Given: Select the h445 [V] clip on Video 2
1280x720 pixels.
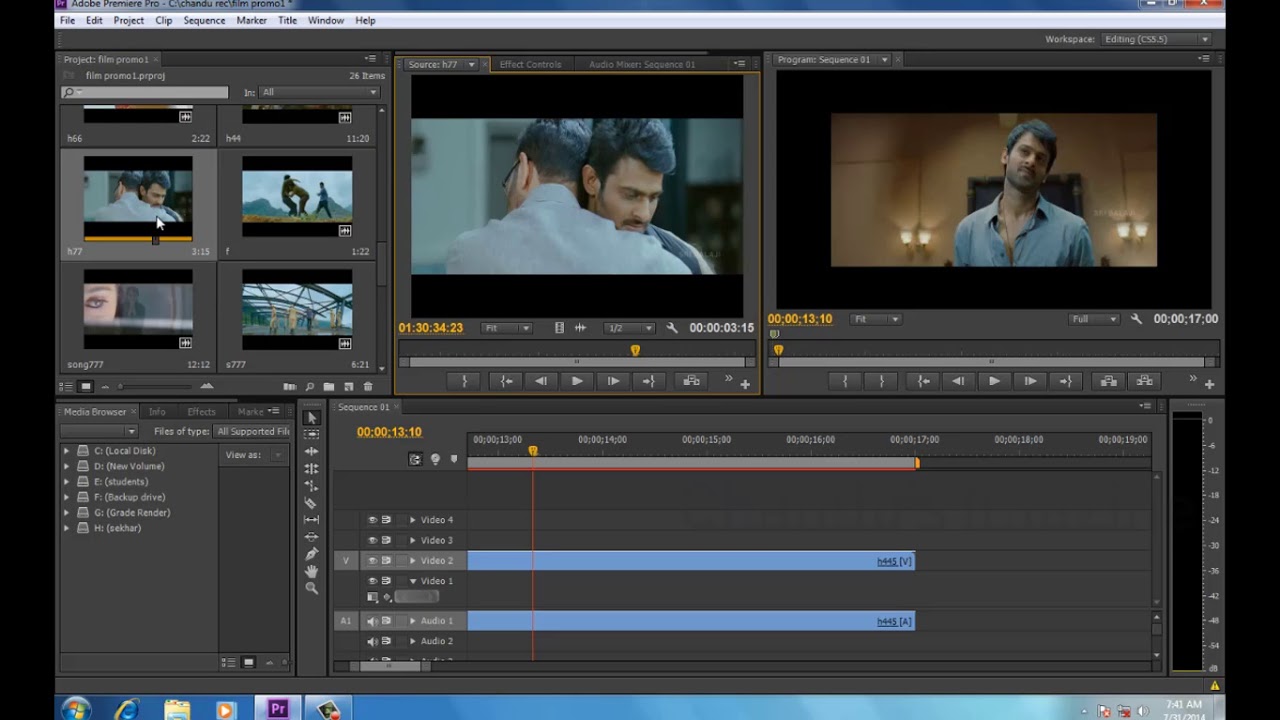Looking at the screenshot, I should pos(691,561).
